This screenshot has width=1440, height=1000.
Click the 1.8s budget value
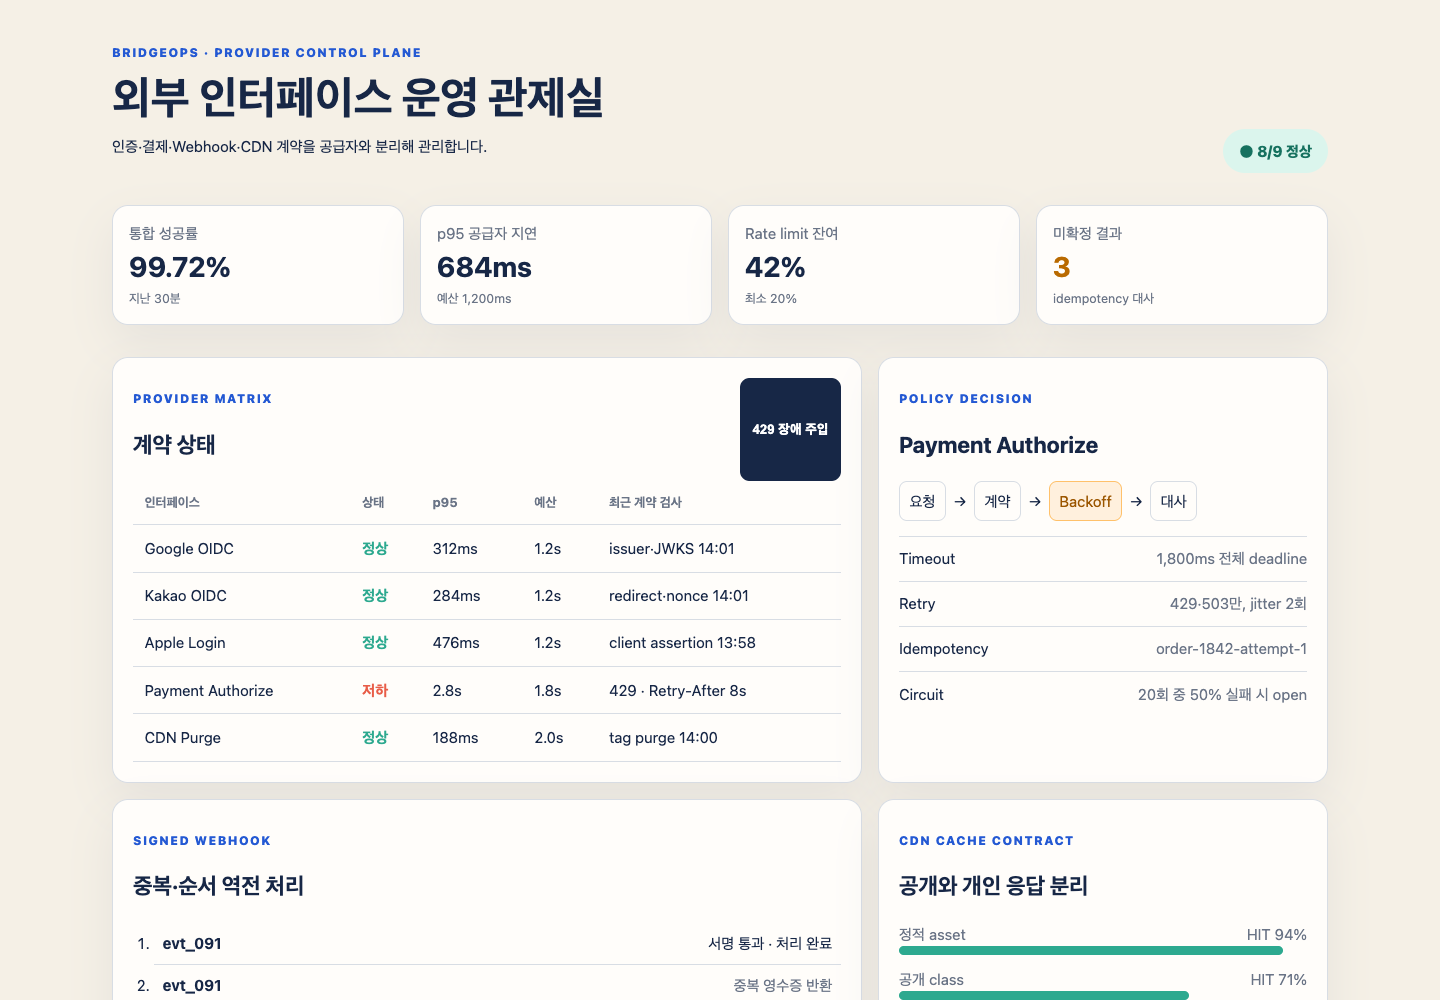(547, 691)
